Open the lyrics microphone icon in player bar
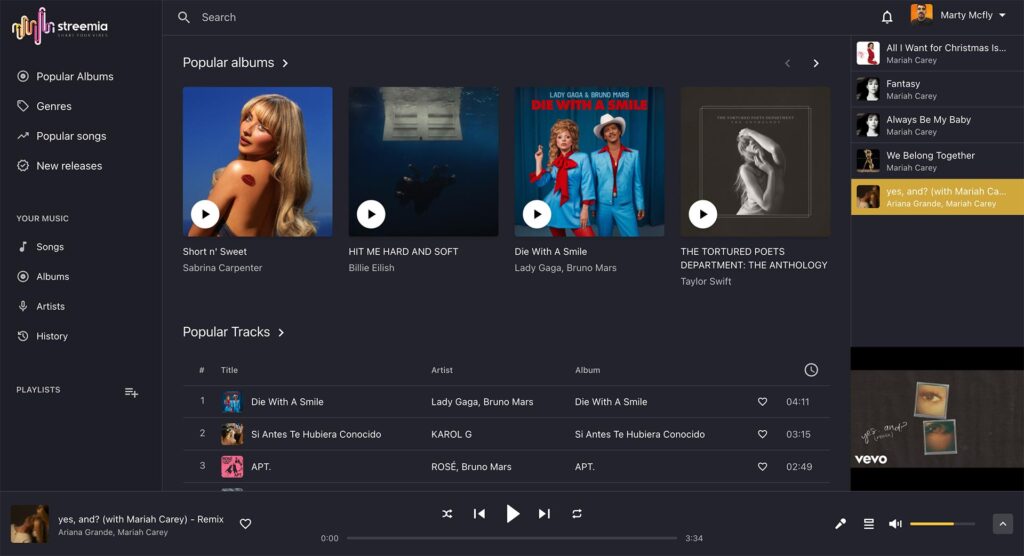 tap(841, 524)
